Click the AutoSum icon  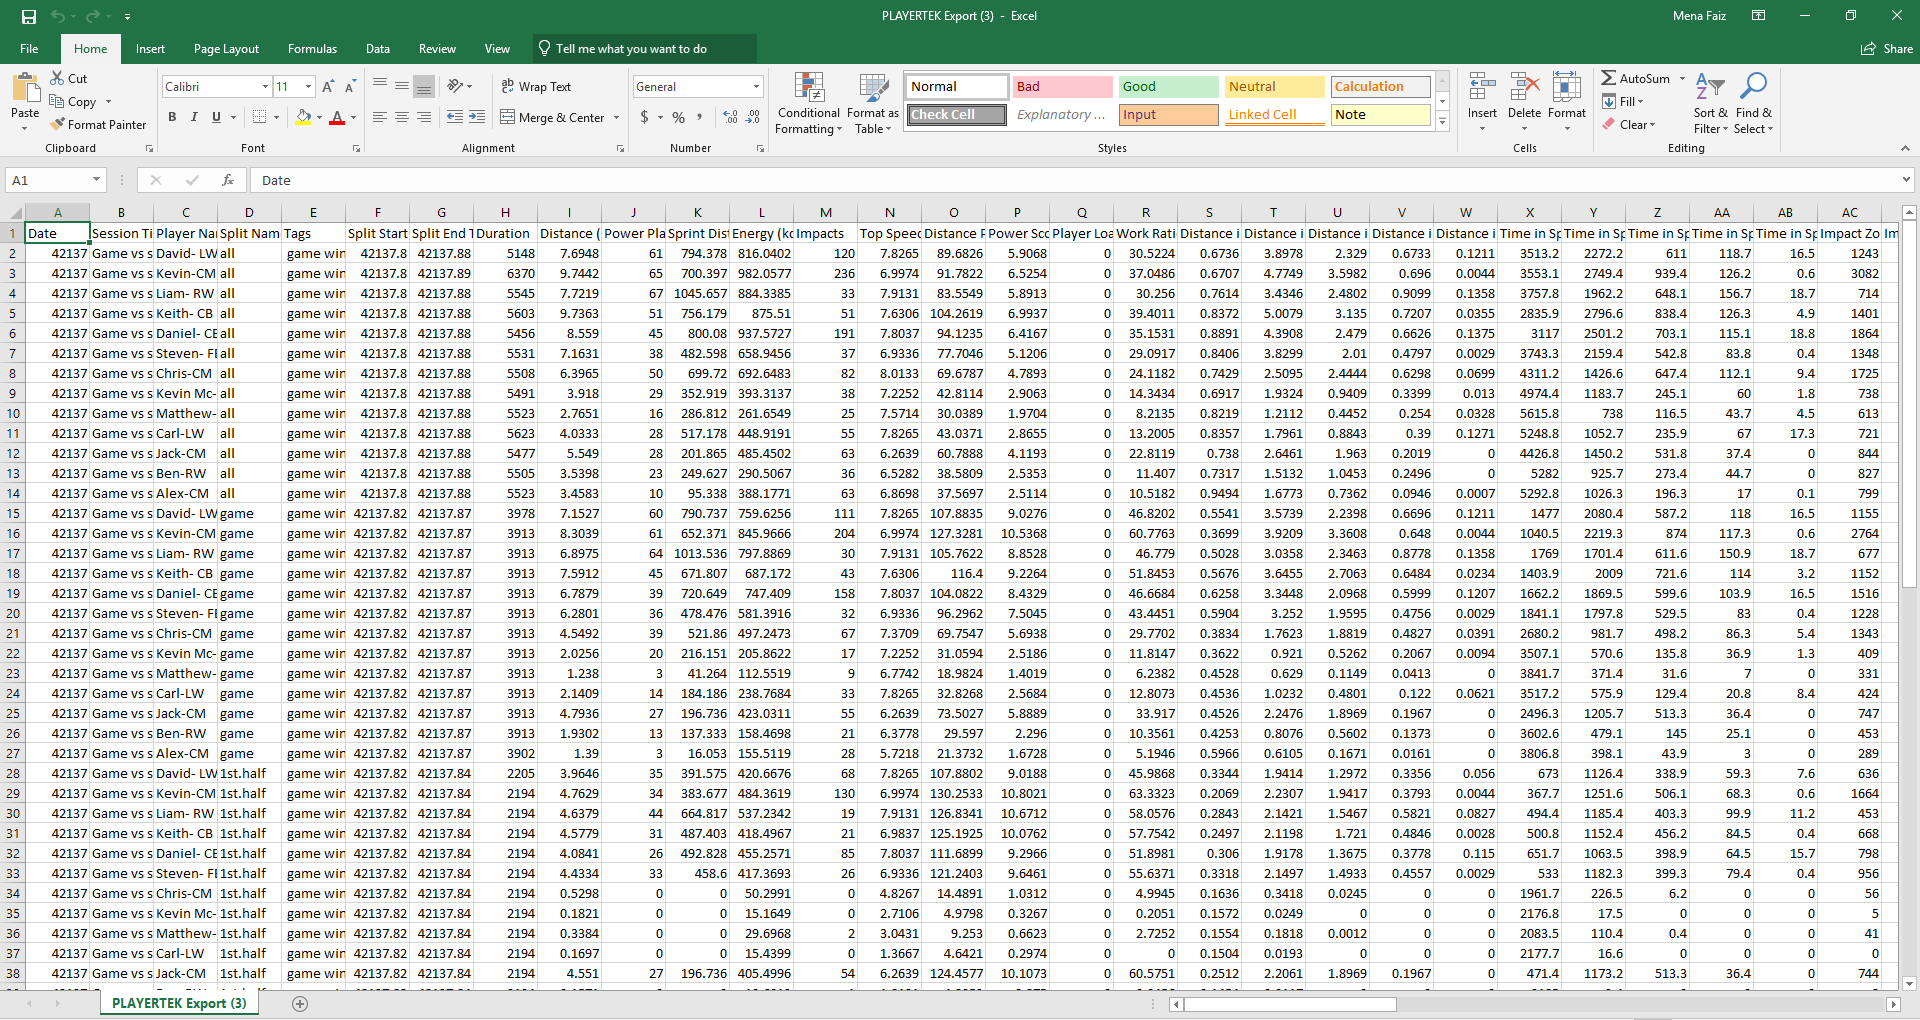tap(1612, 77)
